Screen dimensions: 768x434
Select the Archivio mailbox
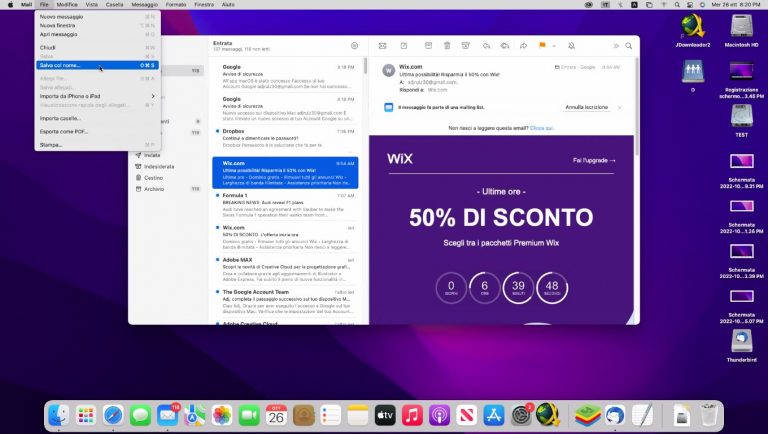coord(168,189)
